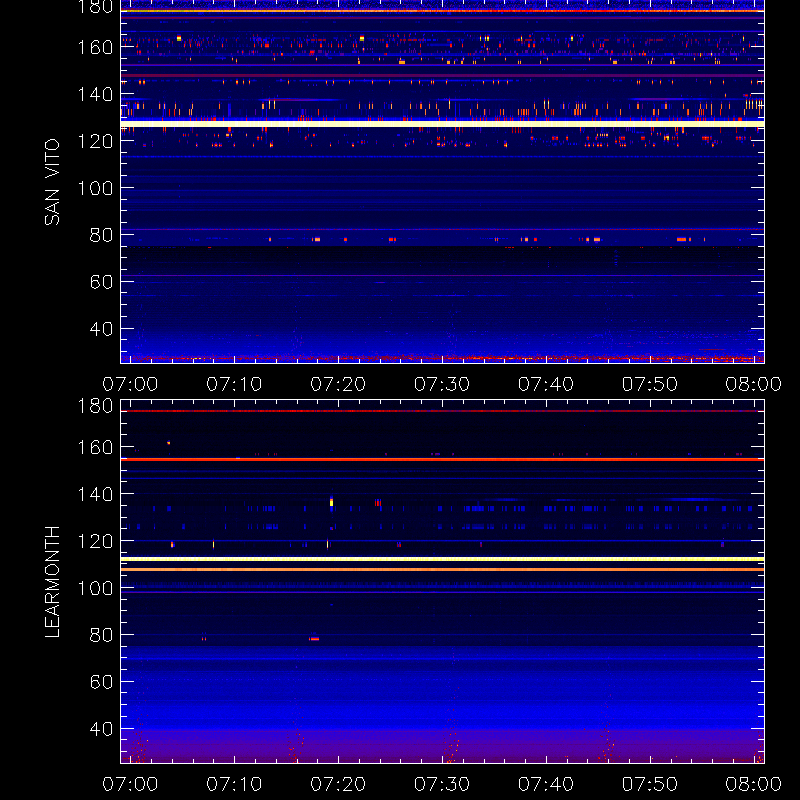This screenshot has height=800, width=800.
Task: Choose the 07:00 time label under Learmonth plot
Action: 130,784
